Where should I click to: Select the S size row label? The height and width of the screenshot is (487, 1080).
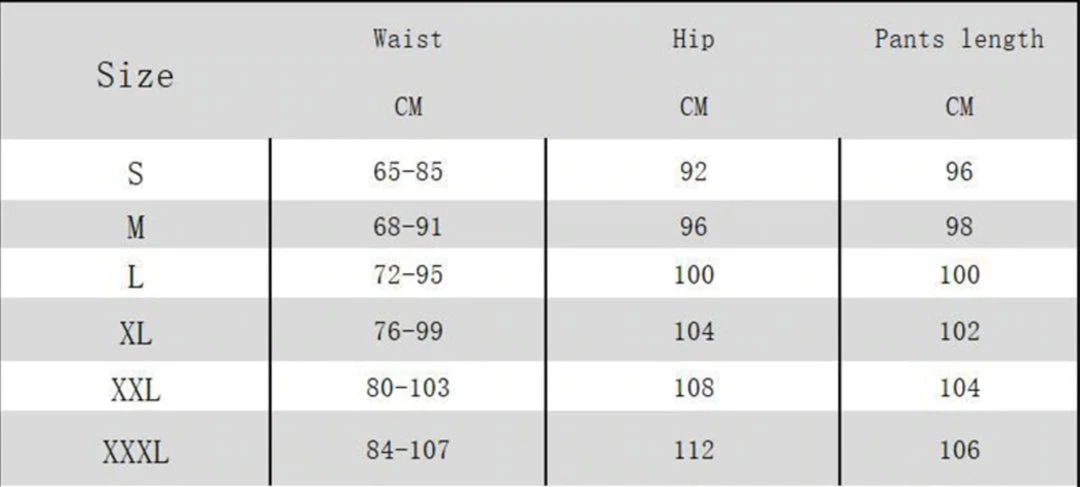135,173
